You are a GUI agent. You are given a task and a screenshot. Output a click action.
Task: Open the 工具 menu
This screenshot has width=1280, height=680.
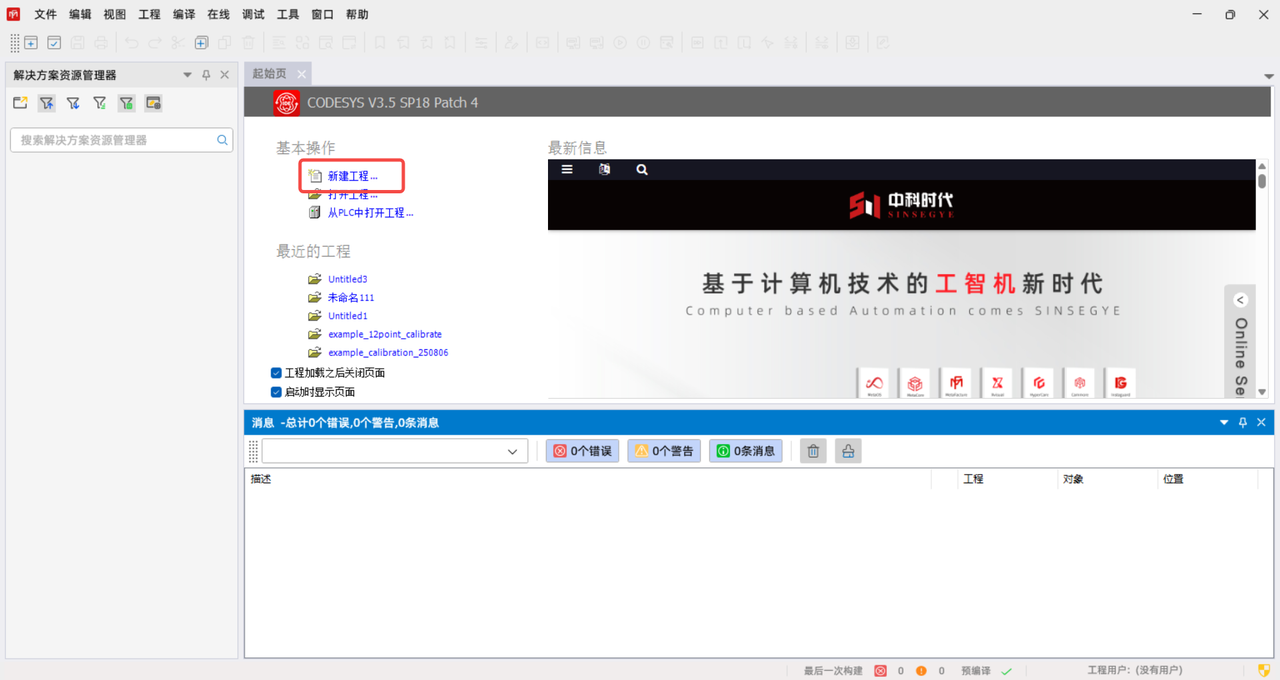point(287,15)
